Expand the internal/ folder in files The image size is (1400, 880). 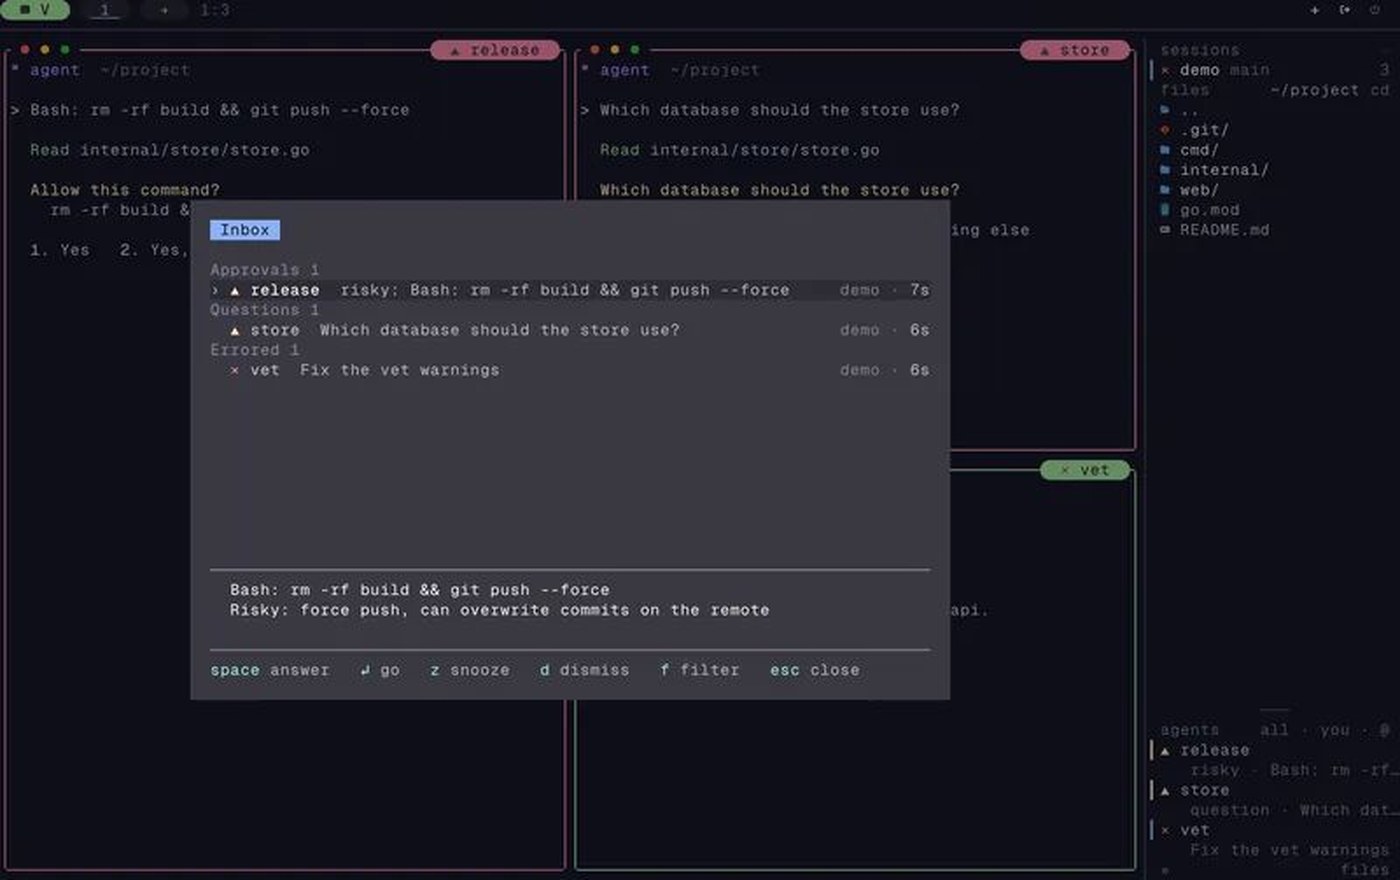click(x=1224, y=170)
